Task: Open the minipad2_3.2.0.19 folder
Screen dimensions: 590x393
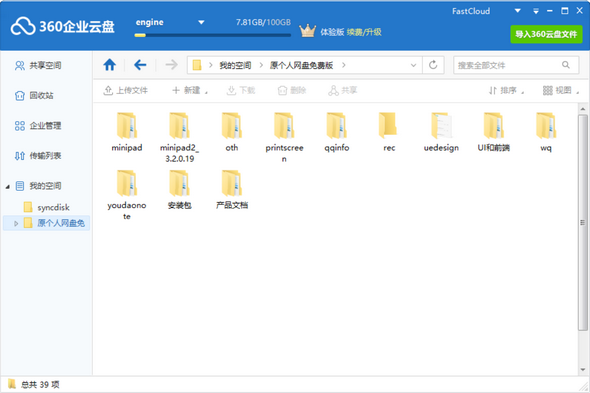Action: click(x=179, y=137)
